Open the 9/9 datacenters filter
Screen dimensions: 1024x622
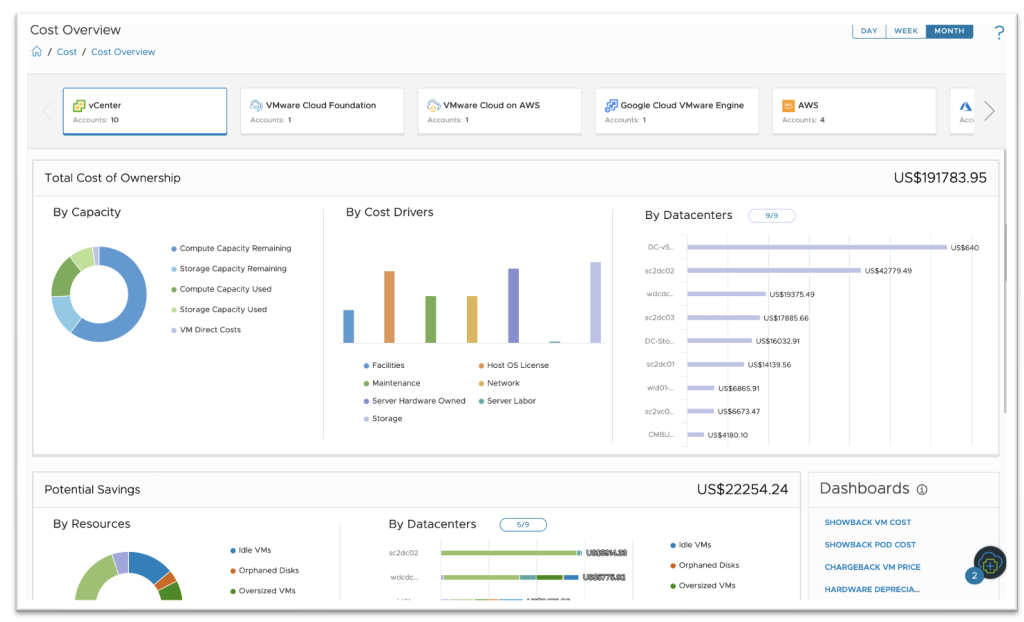tap(771, 215)
